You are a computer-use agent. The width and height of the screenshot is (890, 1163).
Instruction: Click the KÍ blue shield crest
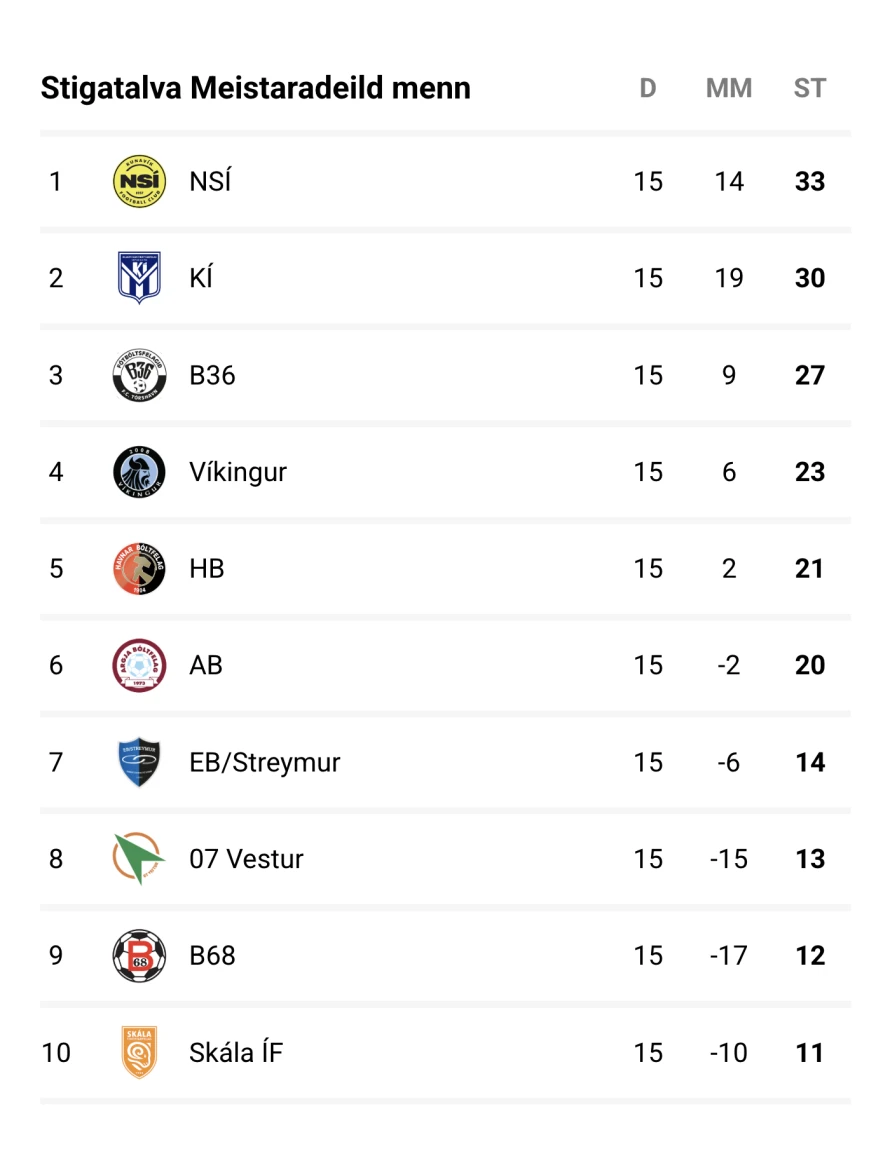(x=139, y=277)
